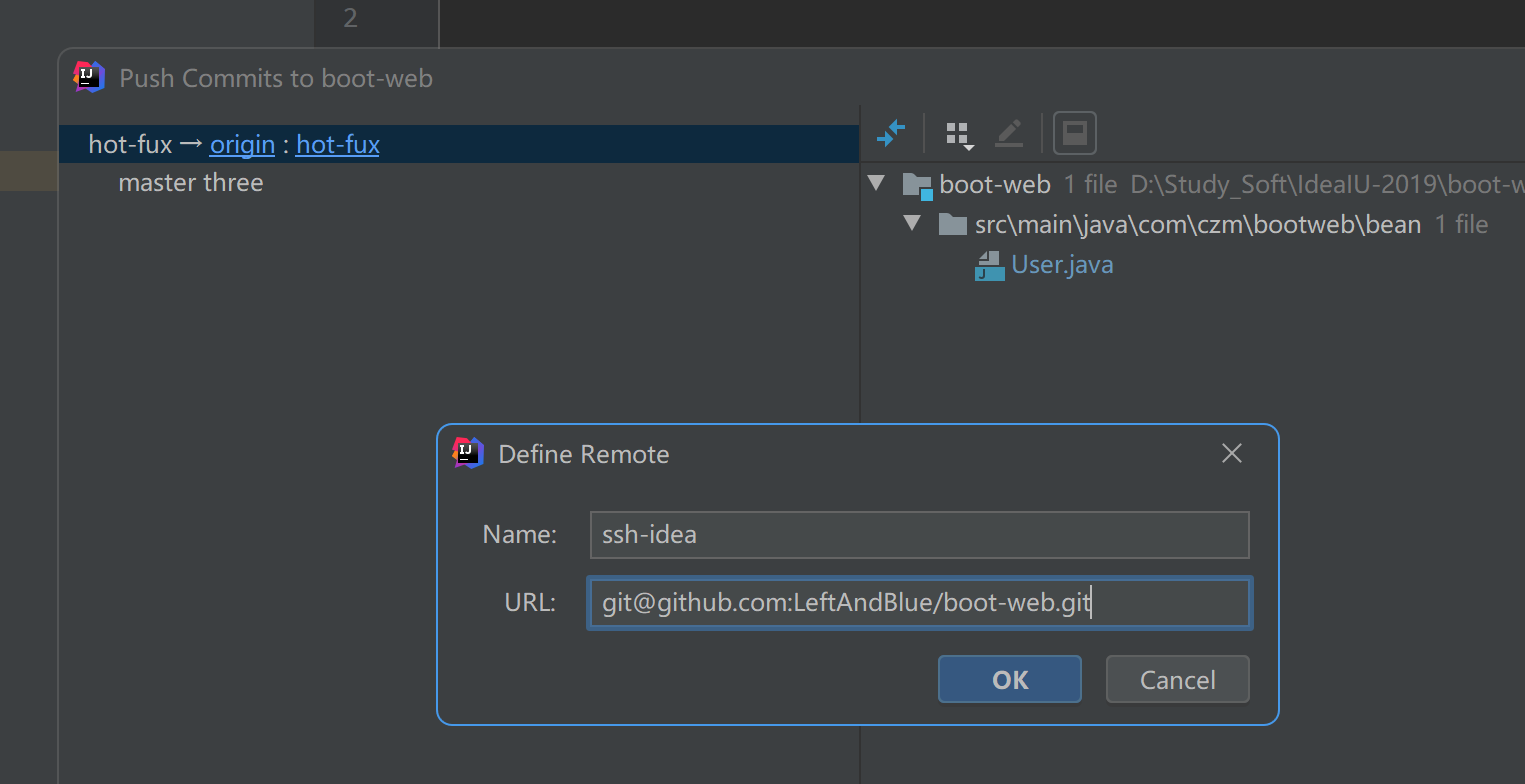Toggle the preview diff toolbar icon
1525x784 pixels.
1075,133
